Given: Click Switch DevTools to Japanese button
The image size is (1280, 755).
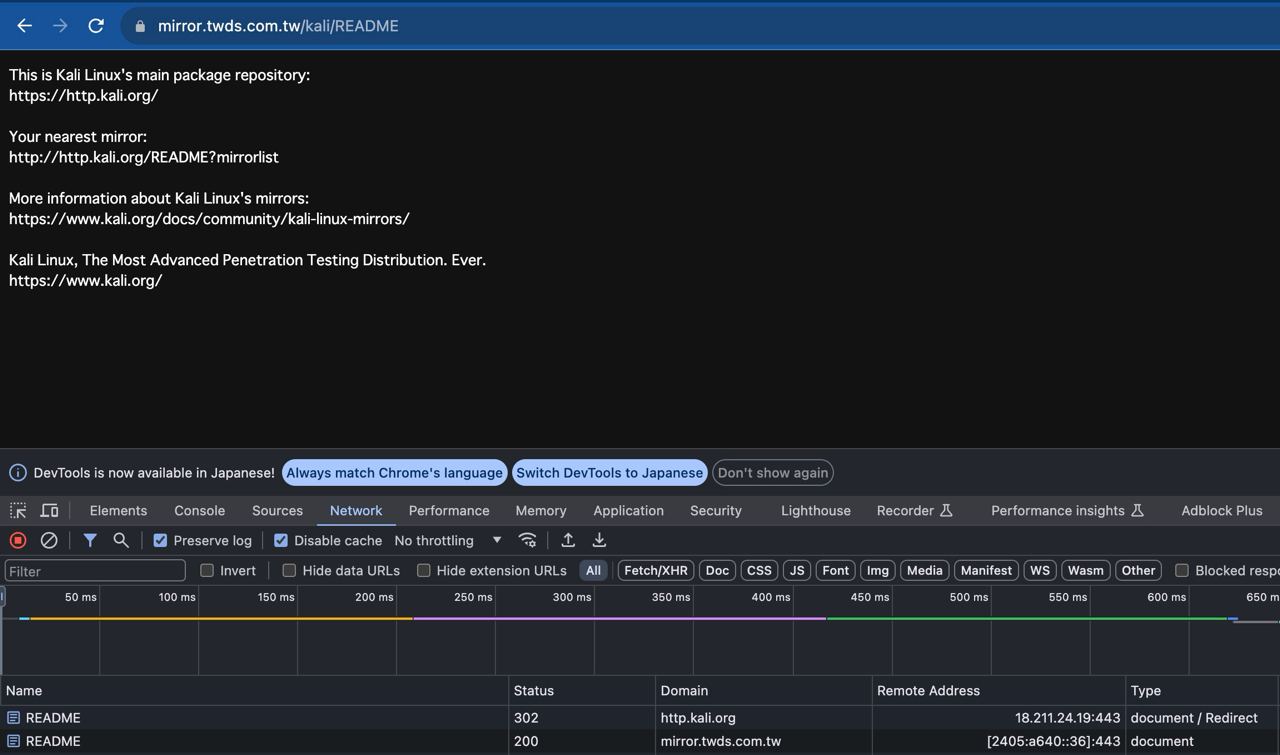Looking at the screenshot, I should [x=609, y=473].
